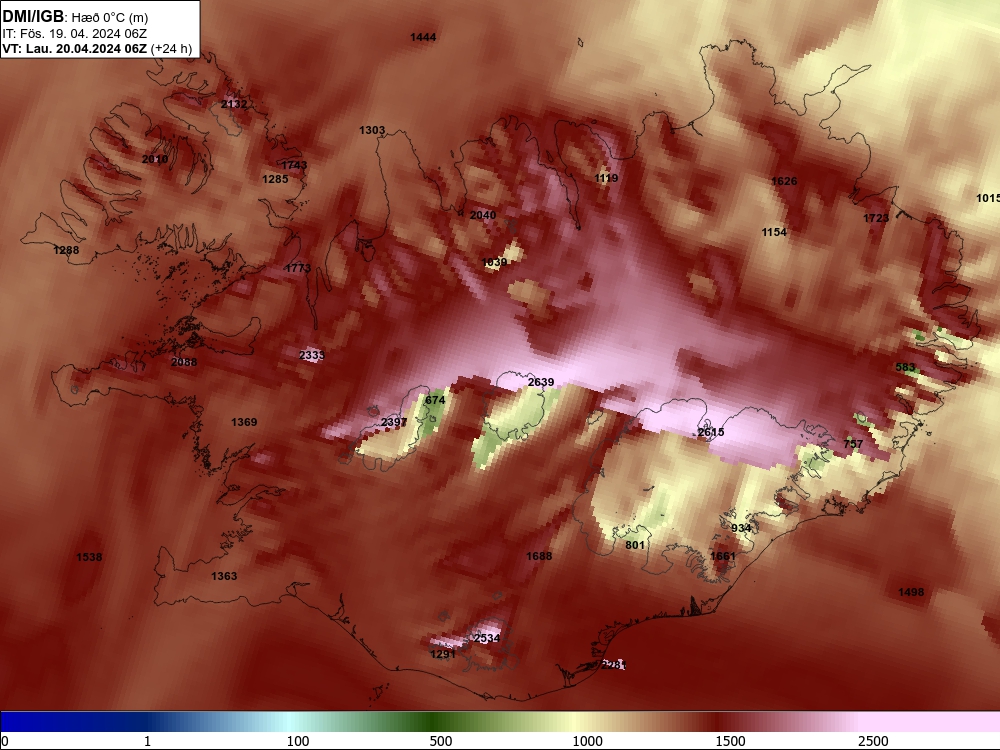This screenshot has width=1000, height=750.
Task: Click the 2500 tick on the color scale
Action: tap(873, 741)
